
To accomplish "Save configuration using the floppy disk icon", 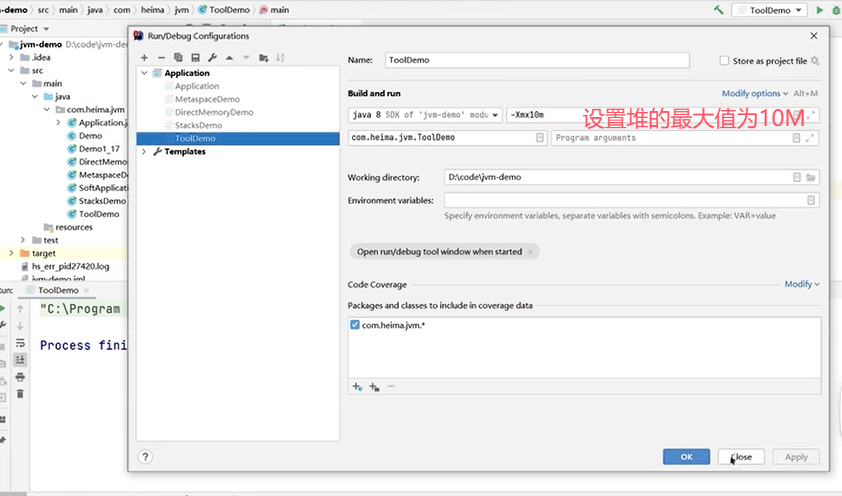I will [x=195, y=57].
